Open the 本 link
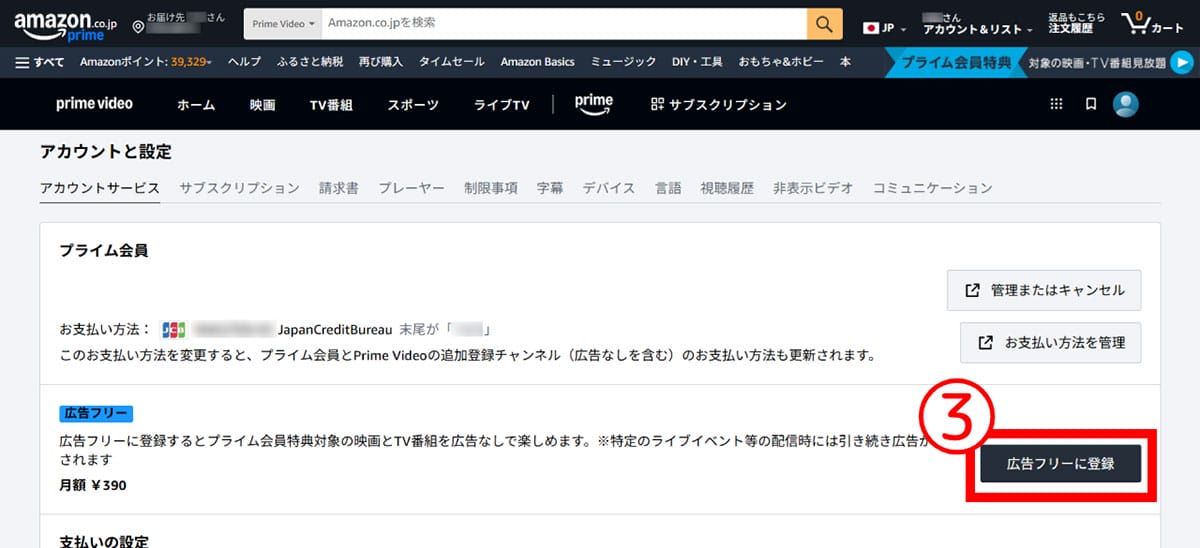The width and height of the screenshot is (1200, 548). (x=845, y=62)
